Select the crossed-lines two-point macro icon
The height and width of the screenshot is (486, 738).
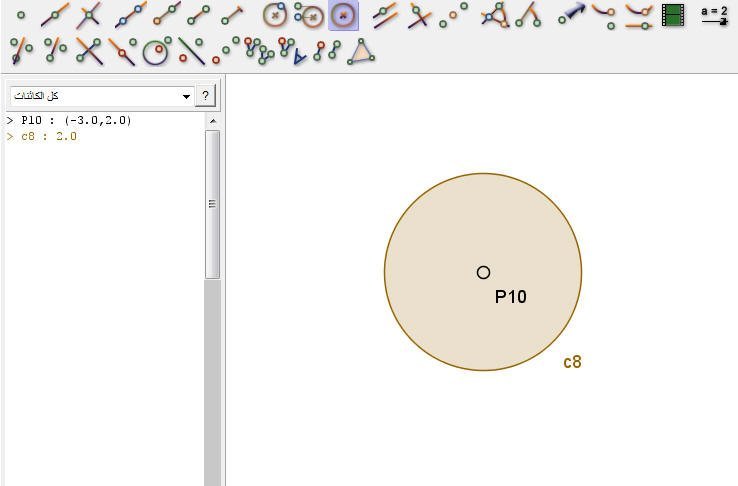(89, 50)
